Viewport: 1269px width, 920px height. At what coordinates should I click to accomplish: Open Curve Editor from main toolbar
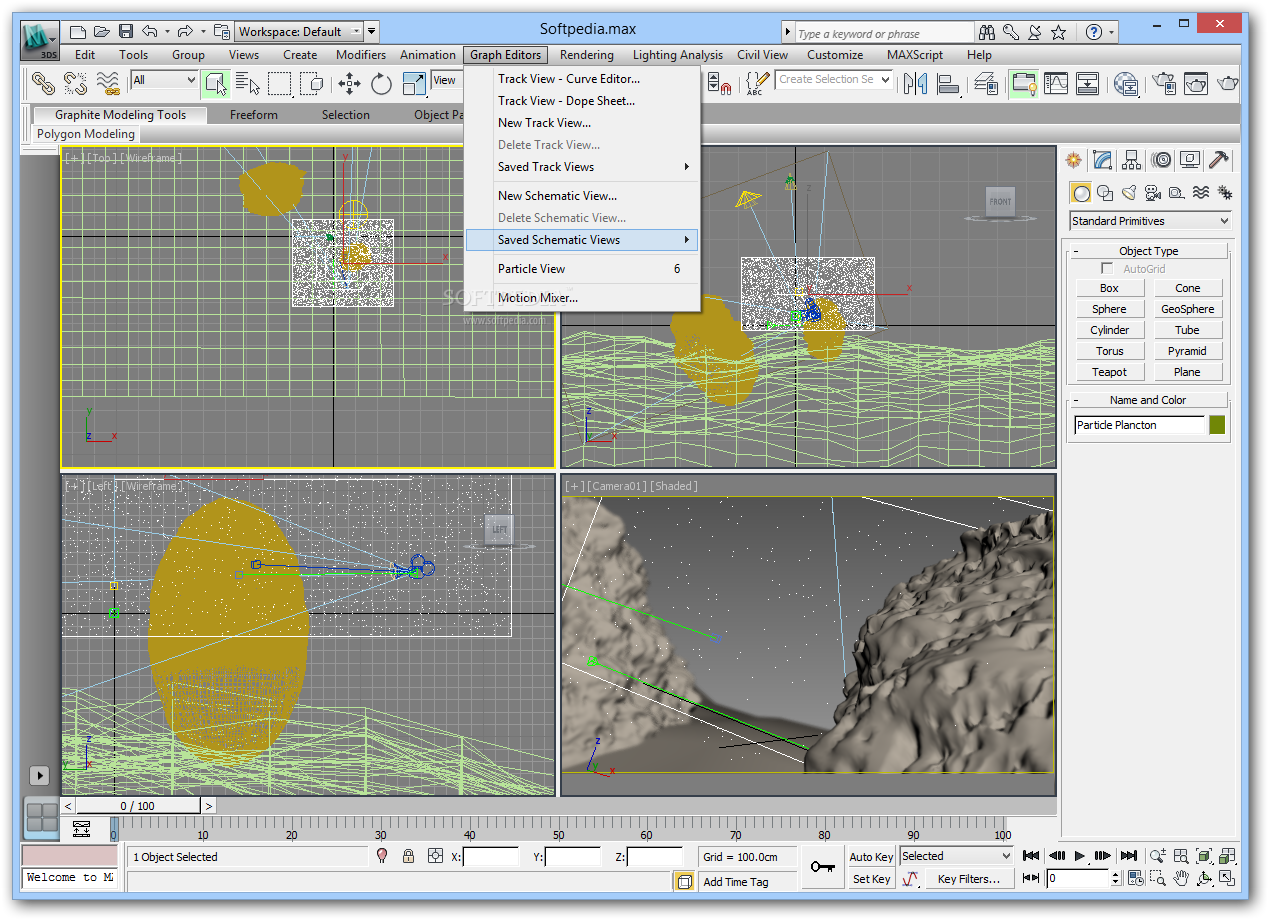coord(1056,83)
